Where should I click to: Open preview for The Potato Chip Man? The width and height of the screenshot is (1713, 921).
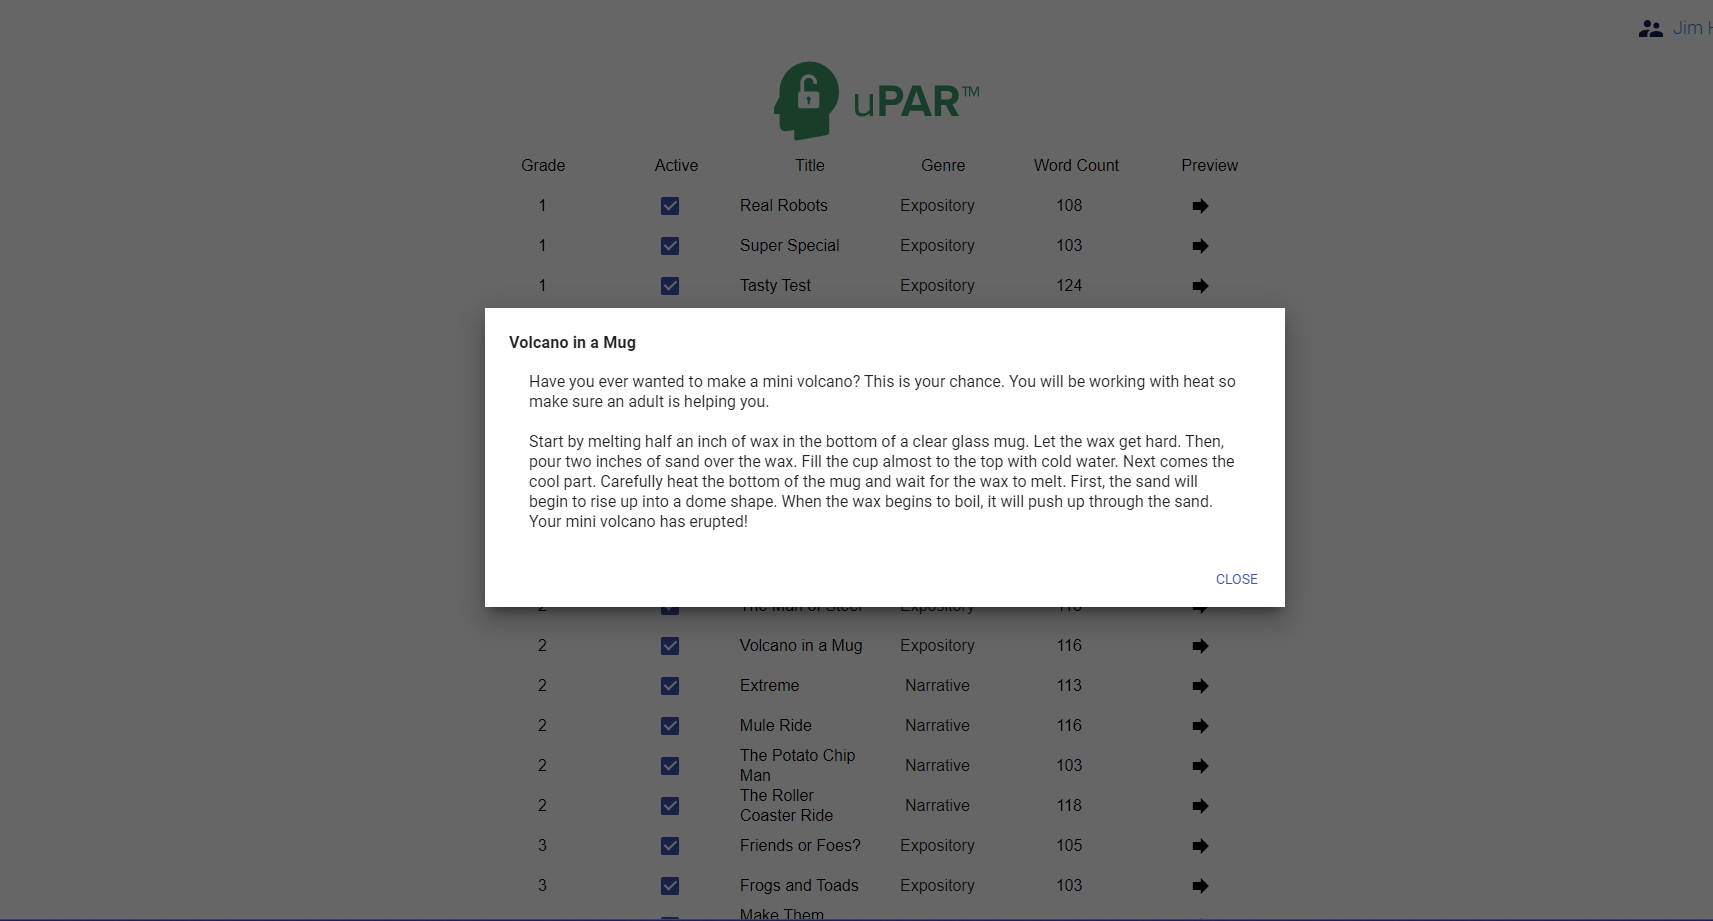click(1199, 766)
